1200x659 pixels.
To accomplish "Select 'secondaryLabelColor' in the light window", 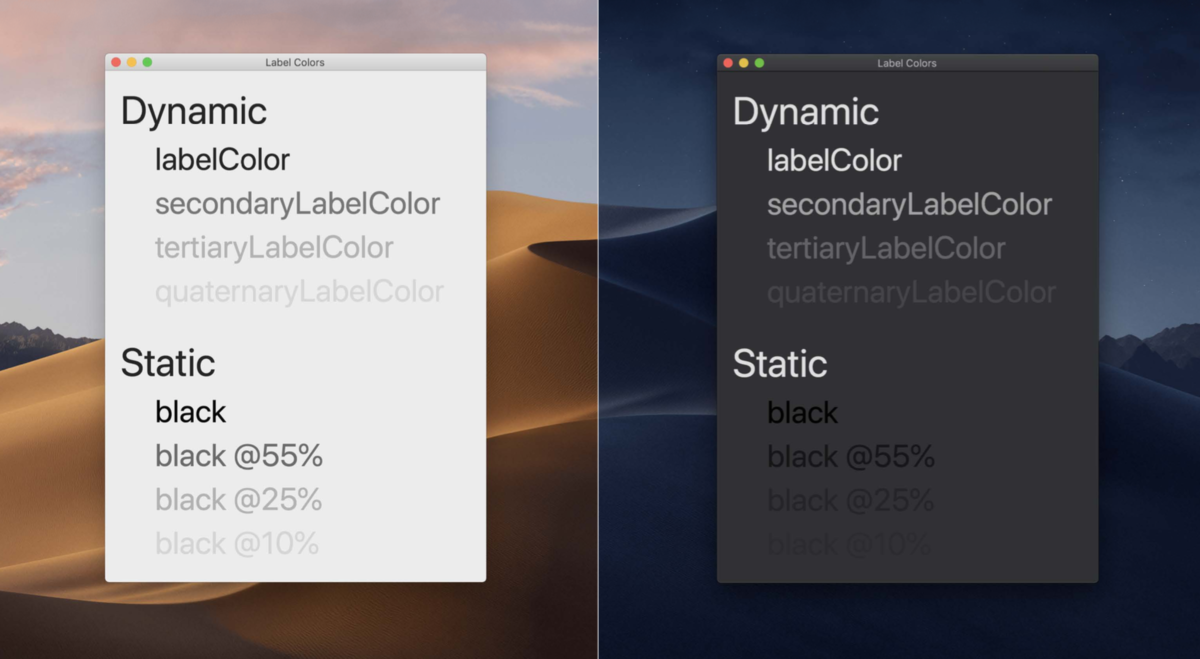I will point(297,204).
